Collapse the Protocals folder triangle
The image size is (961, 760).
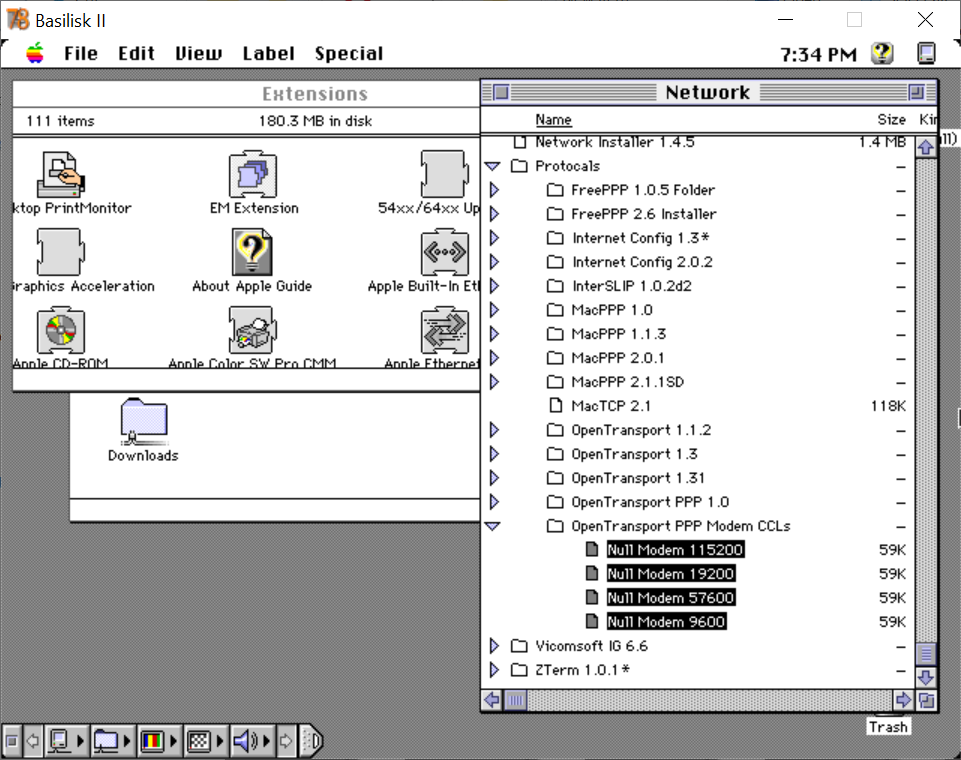493,166
